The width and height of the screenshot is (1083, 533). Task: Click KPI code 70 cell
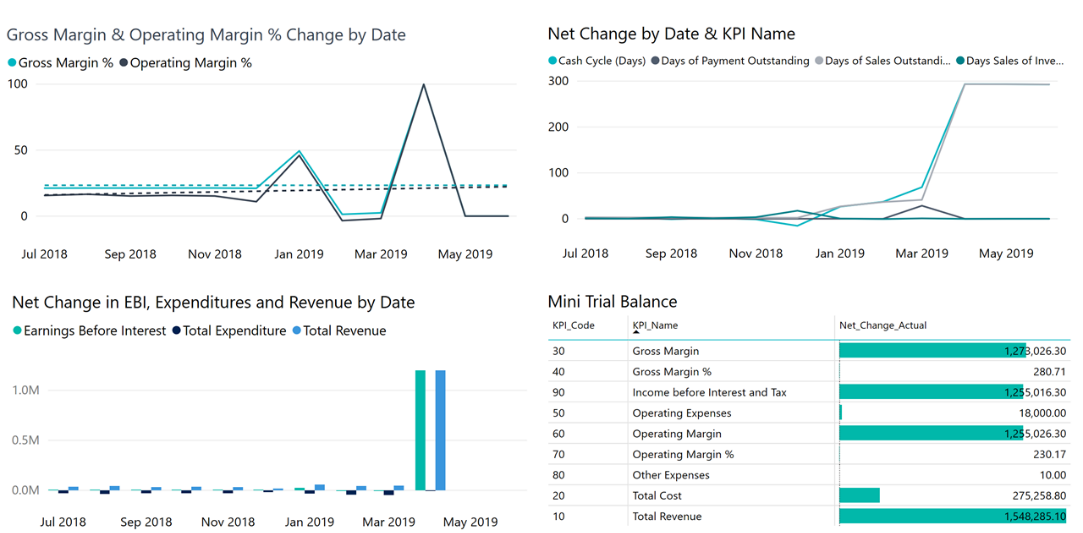tap(588, 454)
